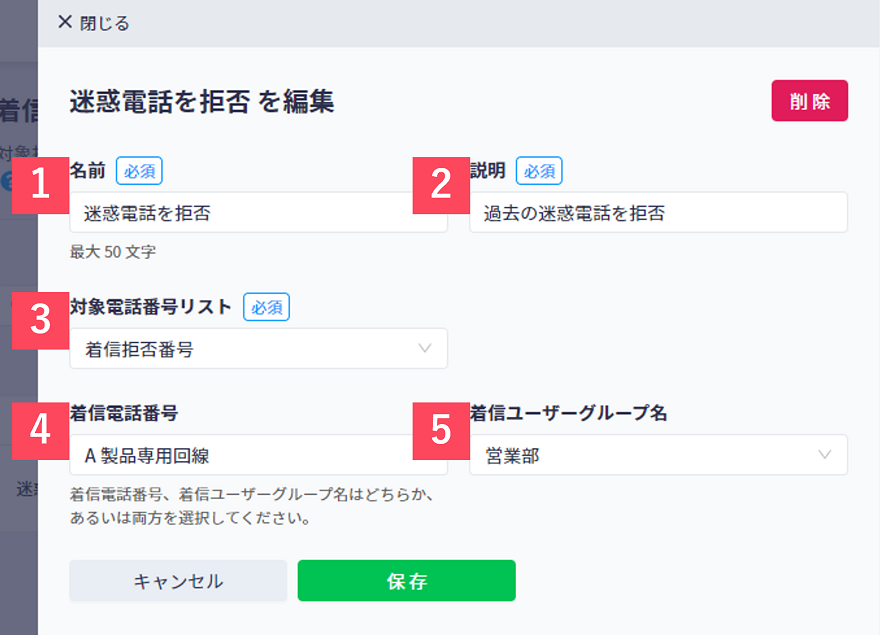Click the red 削除 button
This screenshot has width=880, height=635.
(x=809, y=100)
